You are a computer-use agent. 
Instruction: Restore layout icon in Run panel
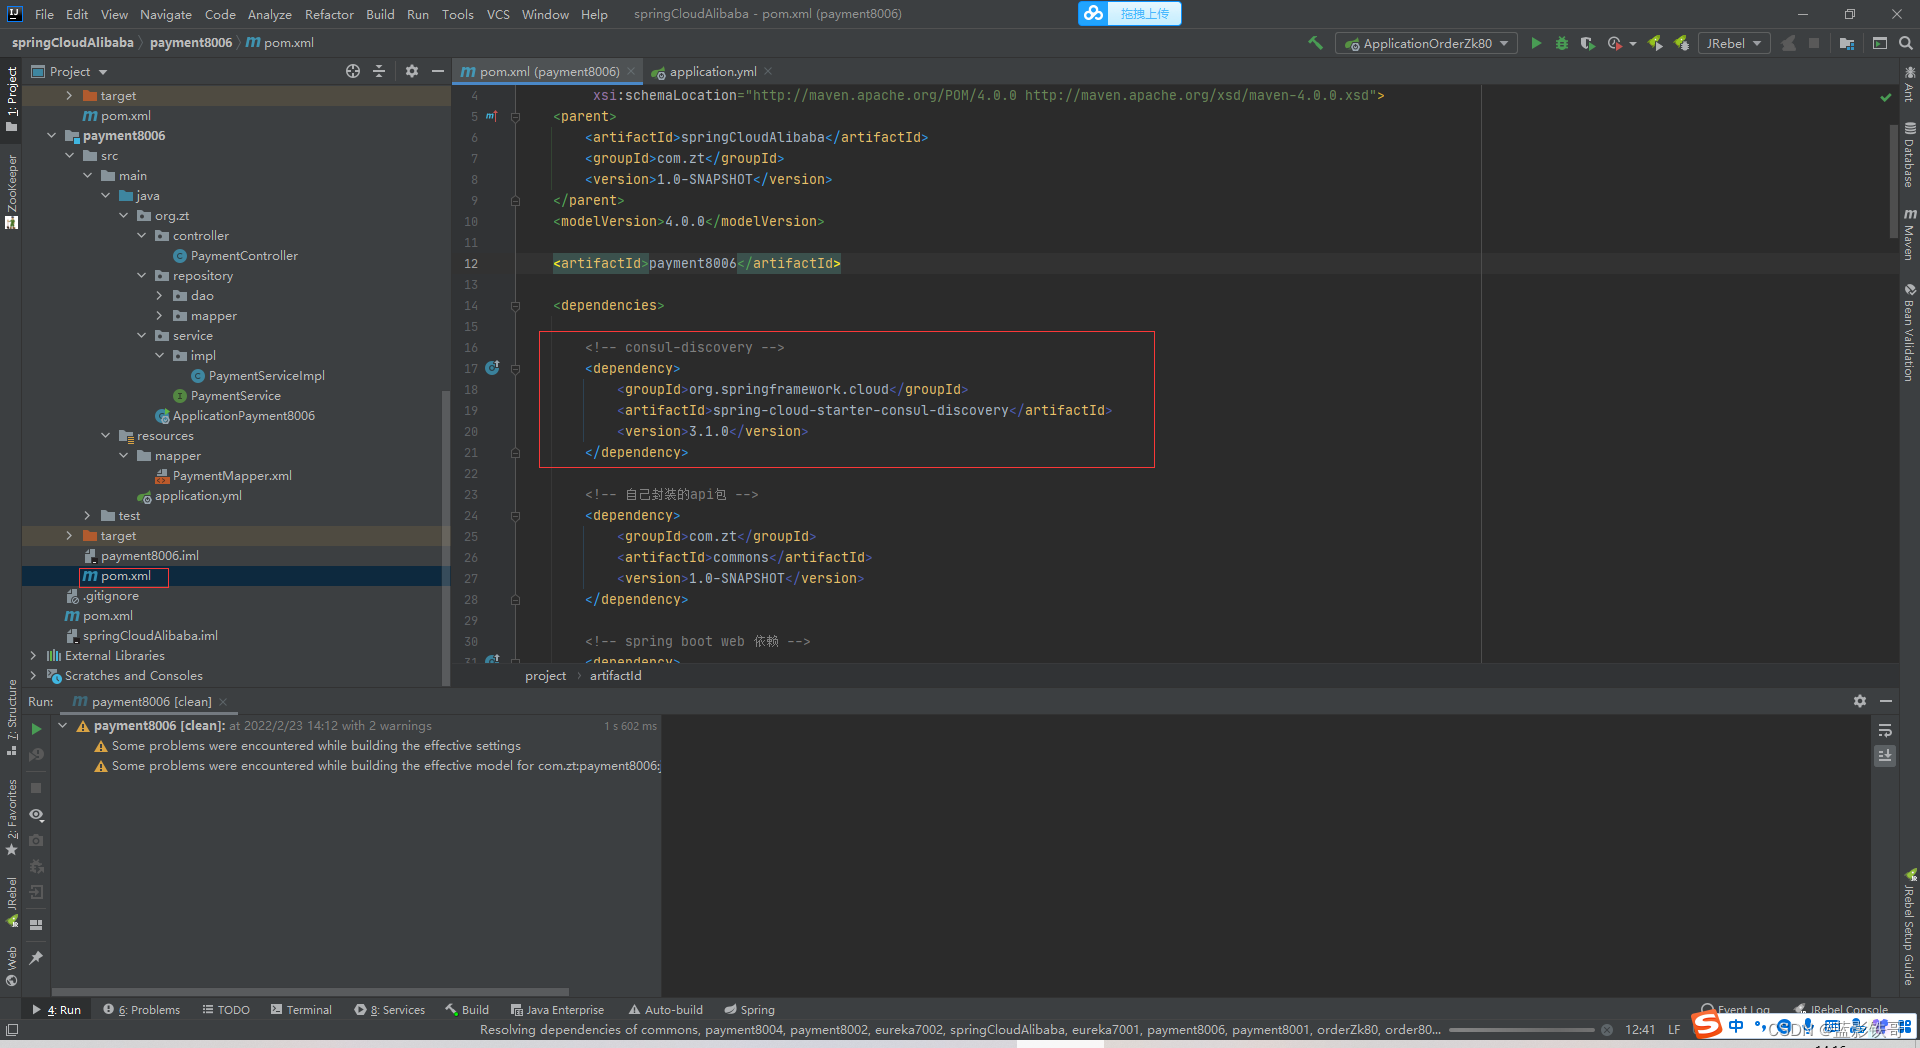(36, 925)
